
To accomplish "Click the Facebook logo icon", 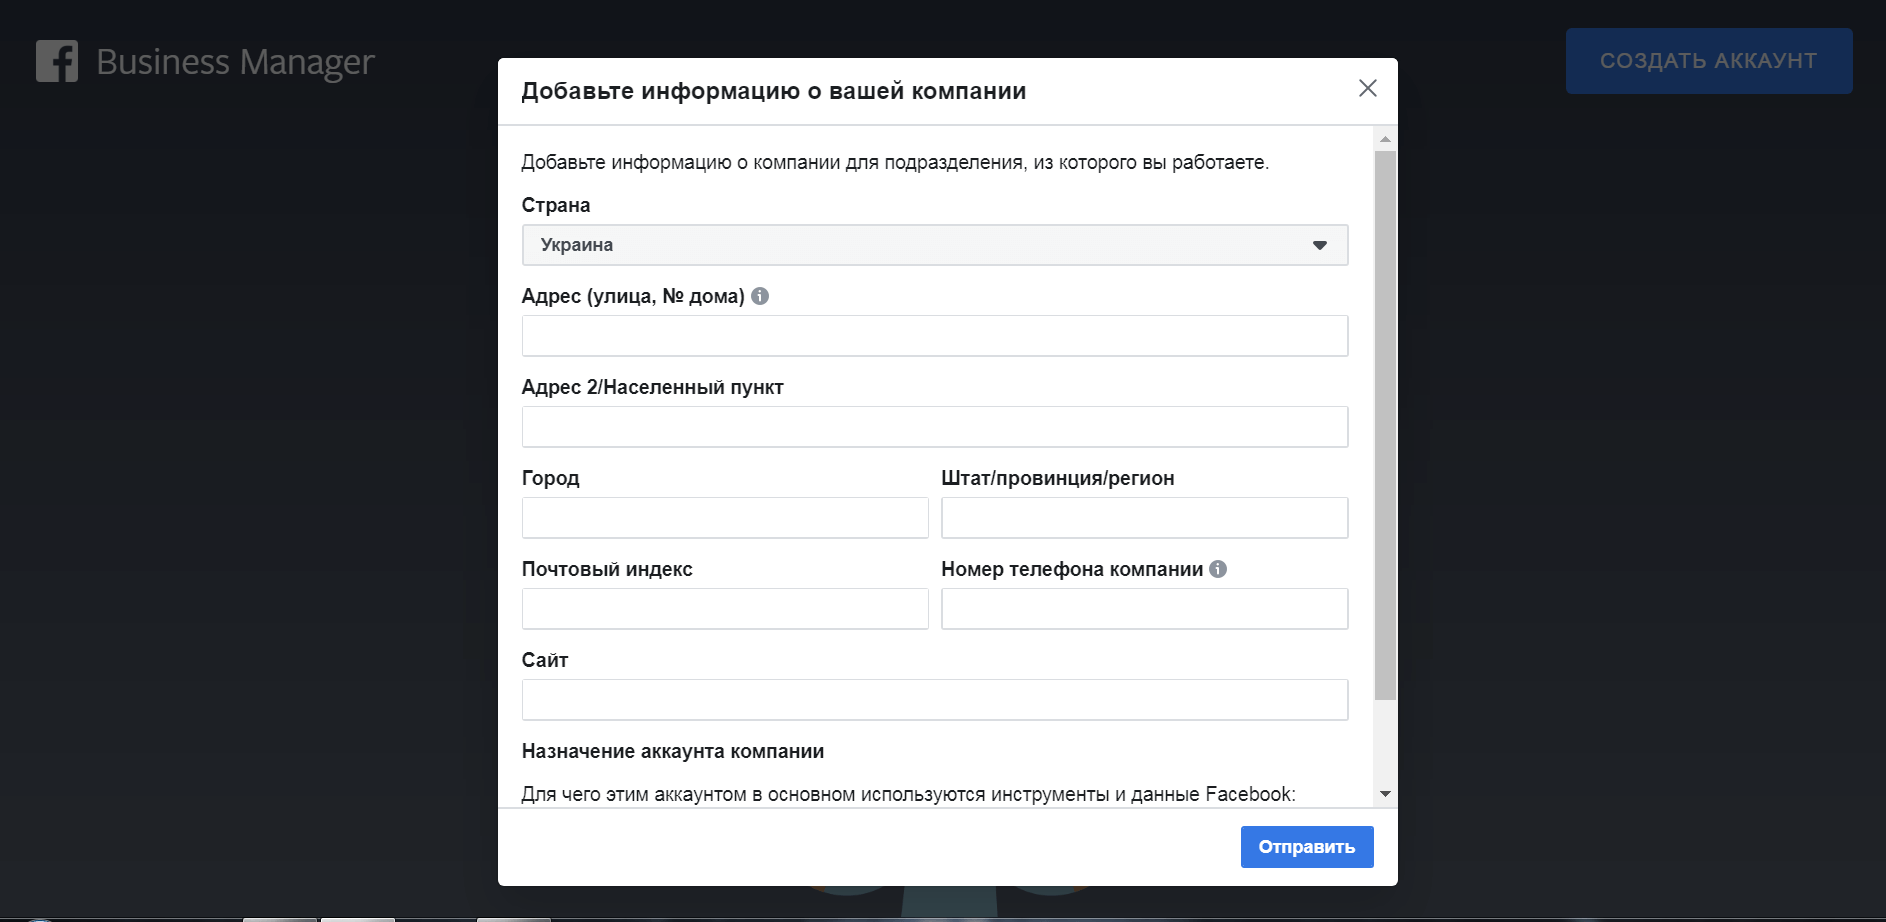I will click(x=57, y=61).
